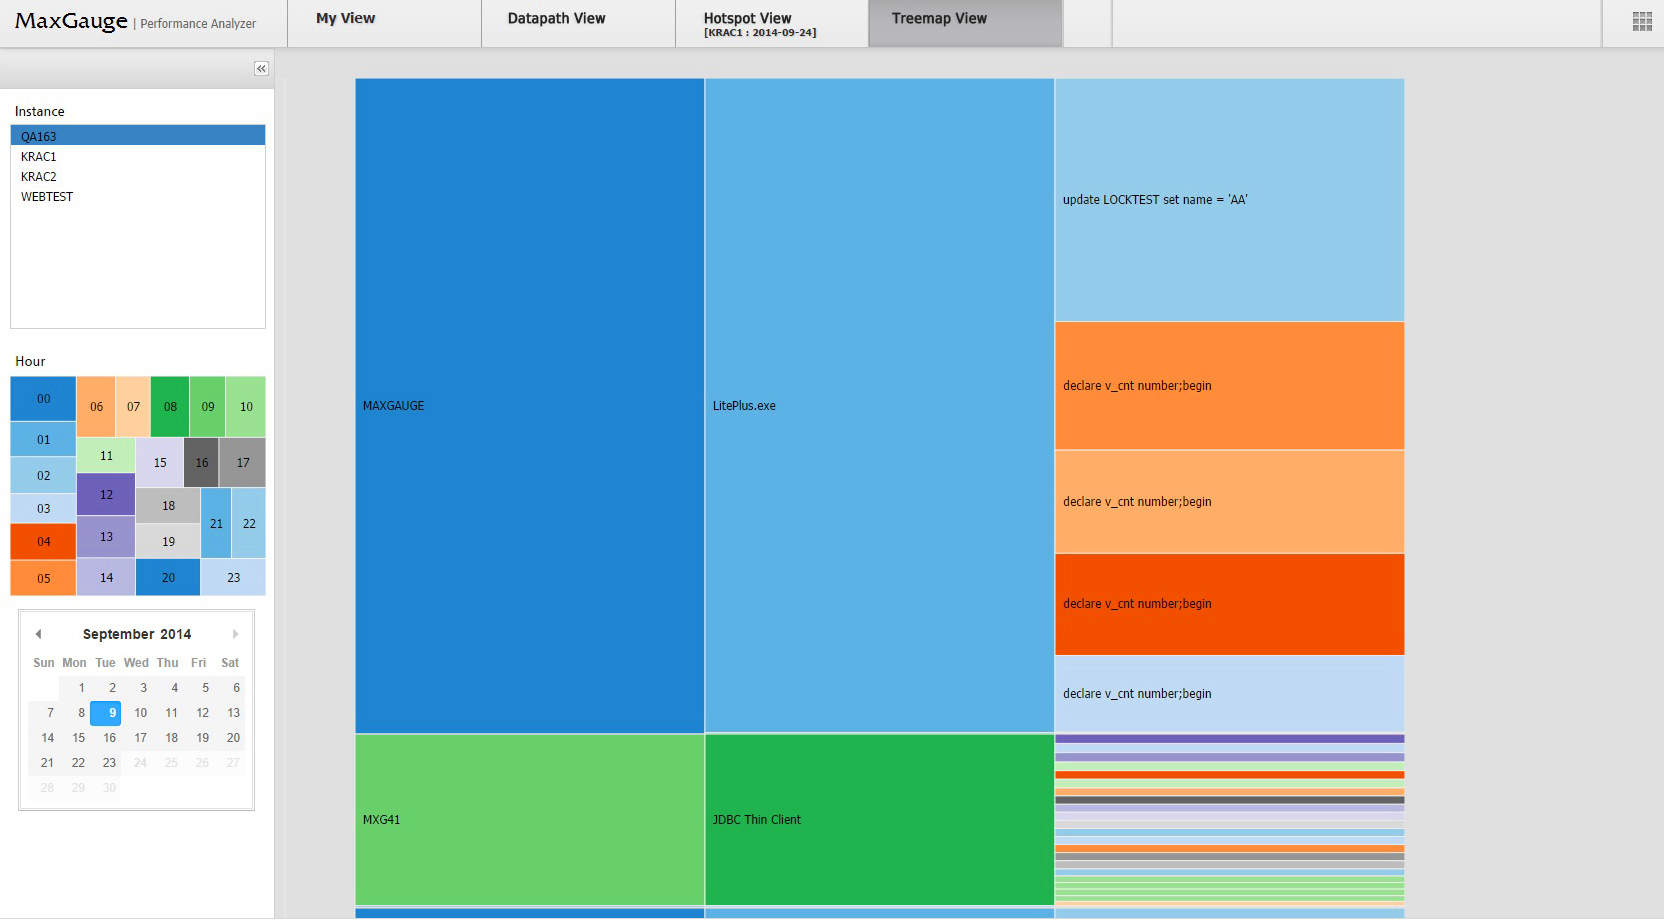The image size is (1664, 920).
Task: Open the LitePlus.exe treemap block
Action: point(880,406)
